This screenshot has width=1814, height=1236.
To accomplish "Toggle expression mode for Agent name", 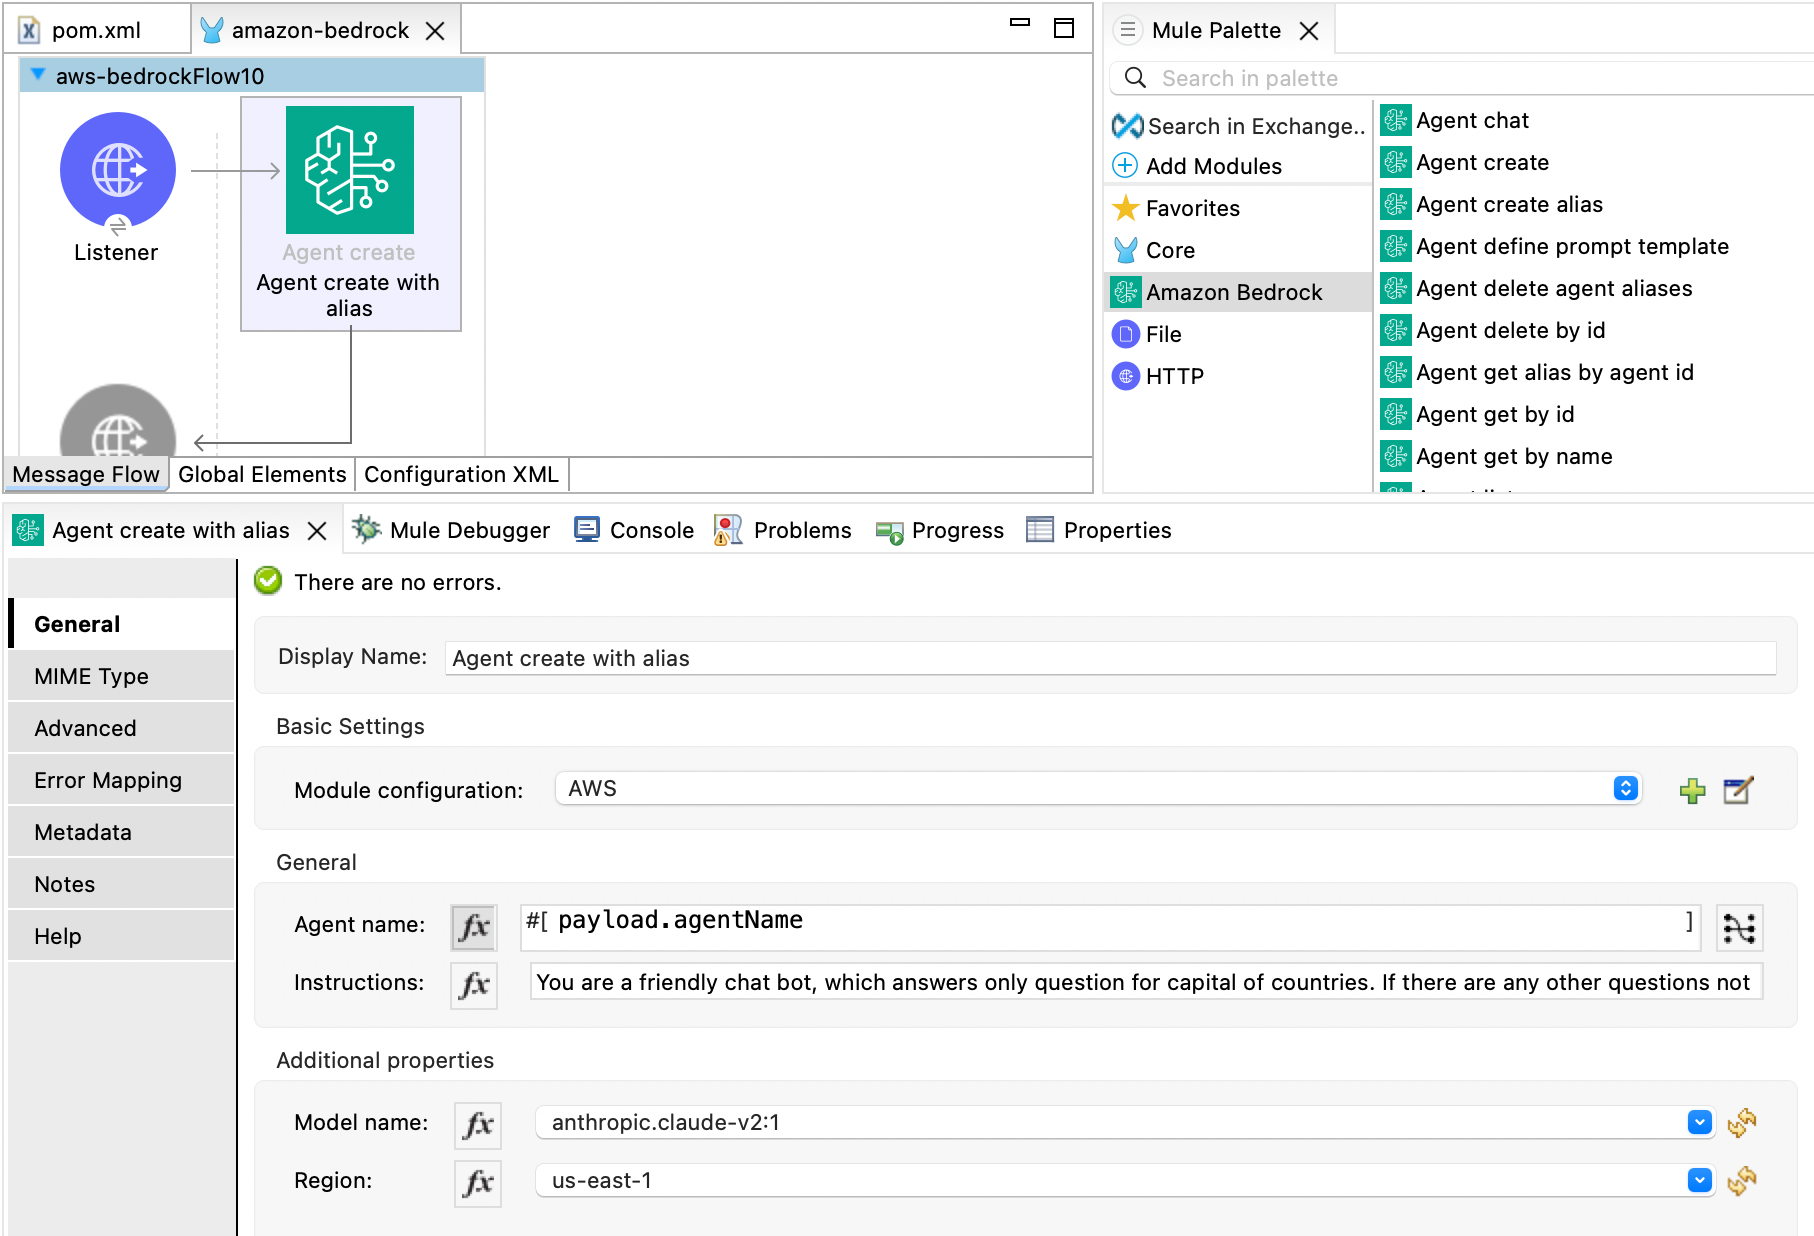I will coord(474,927).
